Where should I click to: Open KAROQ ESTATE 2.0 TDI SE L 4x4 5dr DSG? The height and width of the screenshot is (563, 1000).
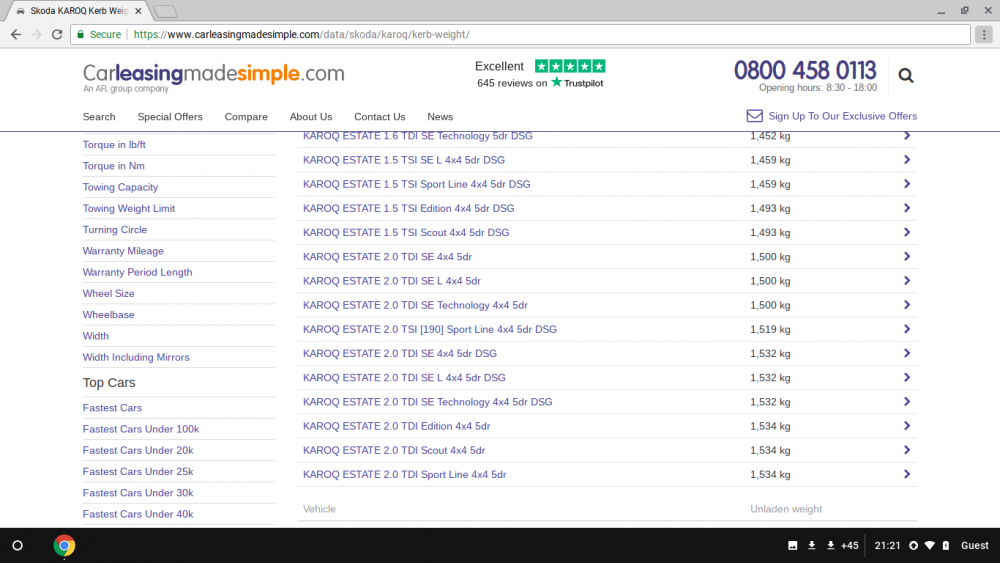(x=404, y=378)
